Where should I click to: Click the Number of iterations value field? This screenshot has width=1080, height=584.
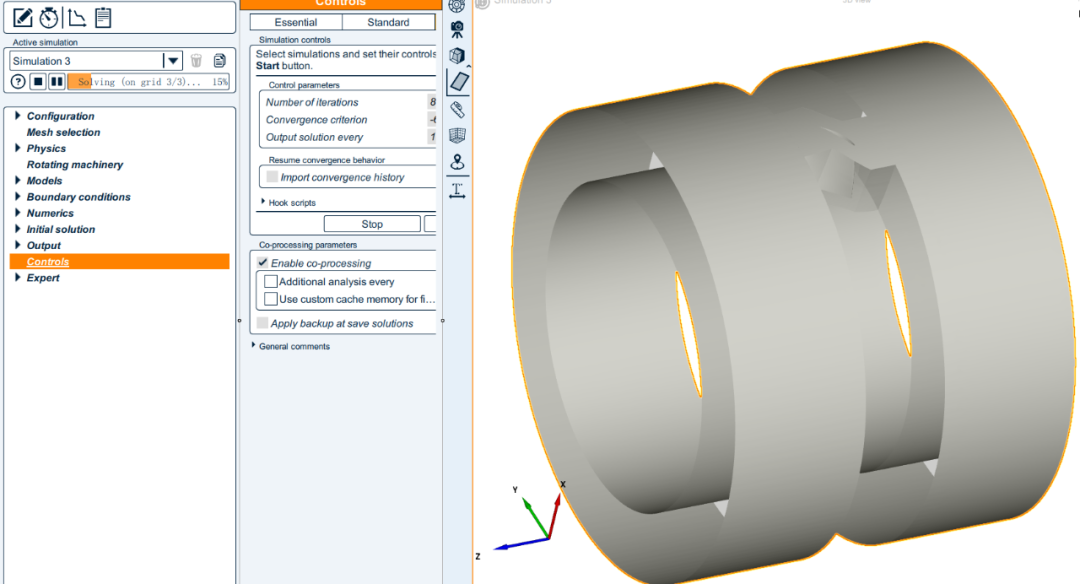[432, 102]
